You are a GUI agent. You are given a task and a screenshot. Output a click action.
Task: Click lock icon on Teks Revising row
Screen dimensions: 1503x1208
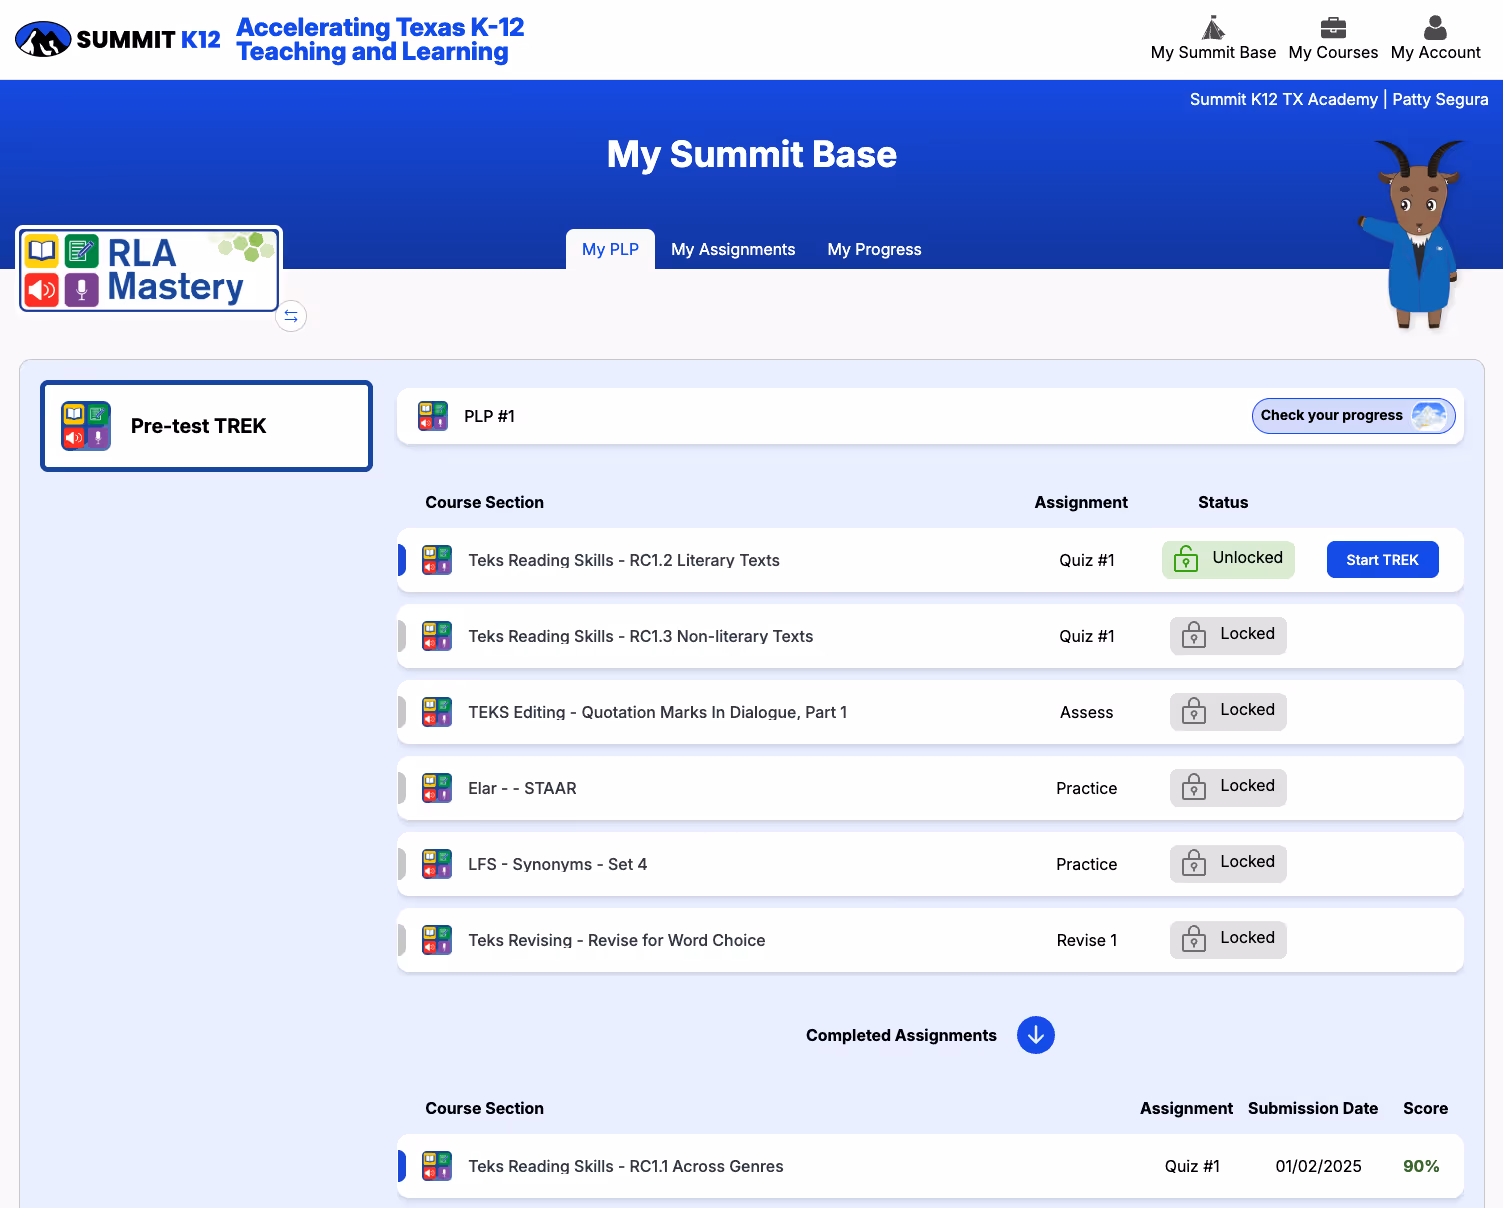tap(1194, 939)
